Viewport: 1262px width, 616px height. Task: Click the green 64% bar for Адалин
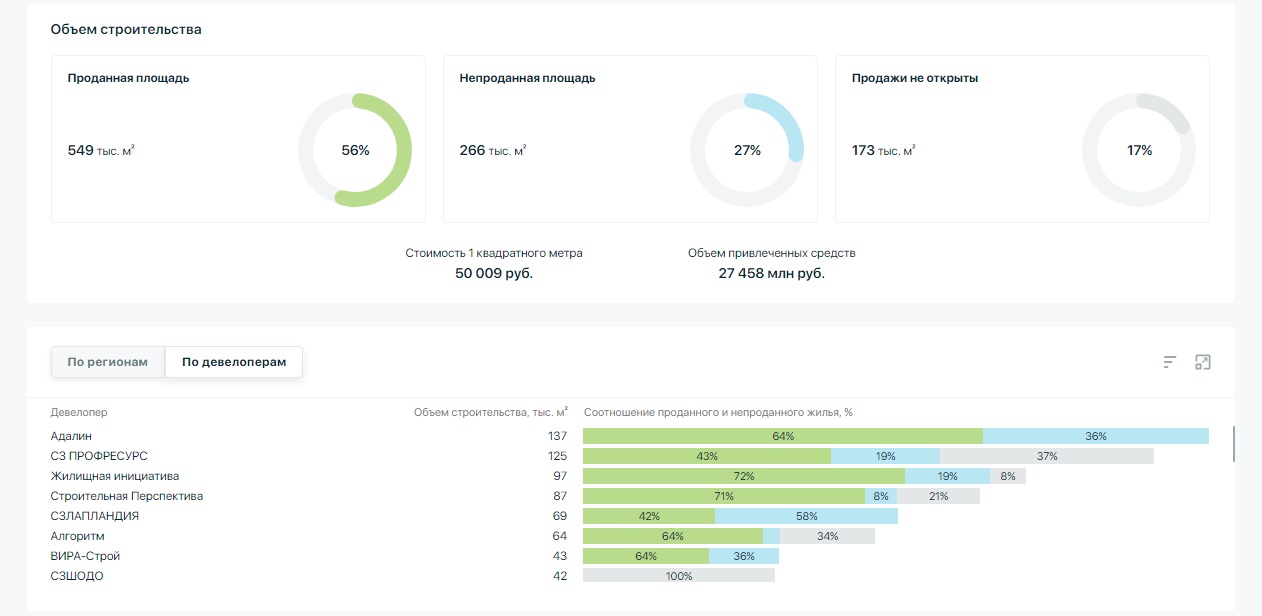[x=783, y=436]
